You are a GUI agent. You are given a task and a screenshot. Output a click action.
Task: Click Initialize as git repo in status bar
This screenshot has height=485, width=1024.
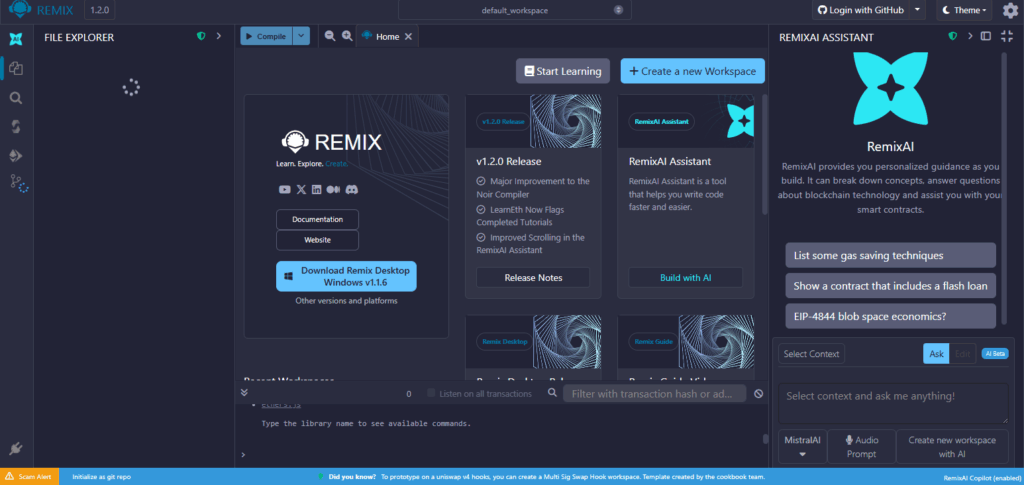[x=100, y=477]
